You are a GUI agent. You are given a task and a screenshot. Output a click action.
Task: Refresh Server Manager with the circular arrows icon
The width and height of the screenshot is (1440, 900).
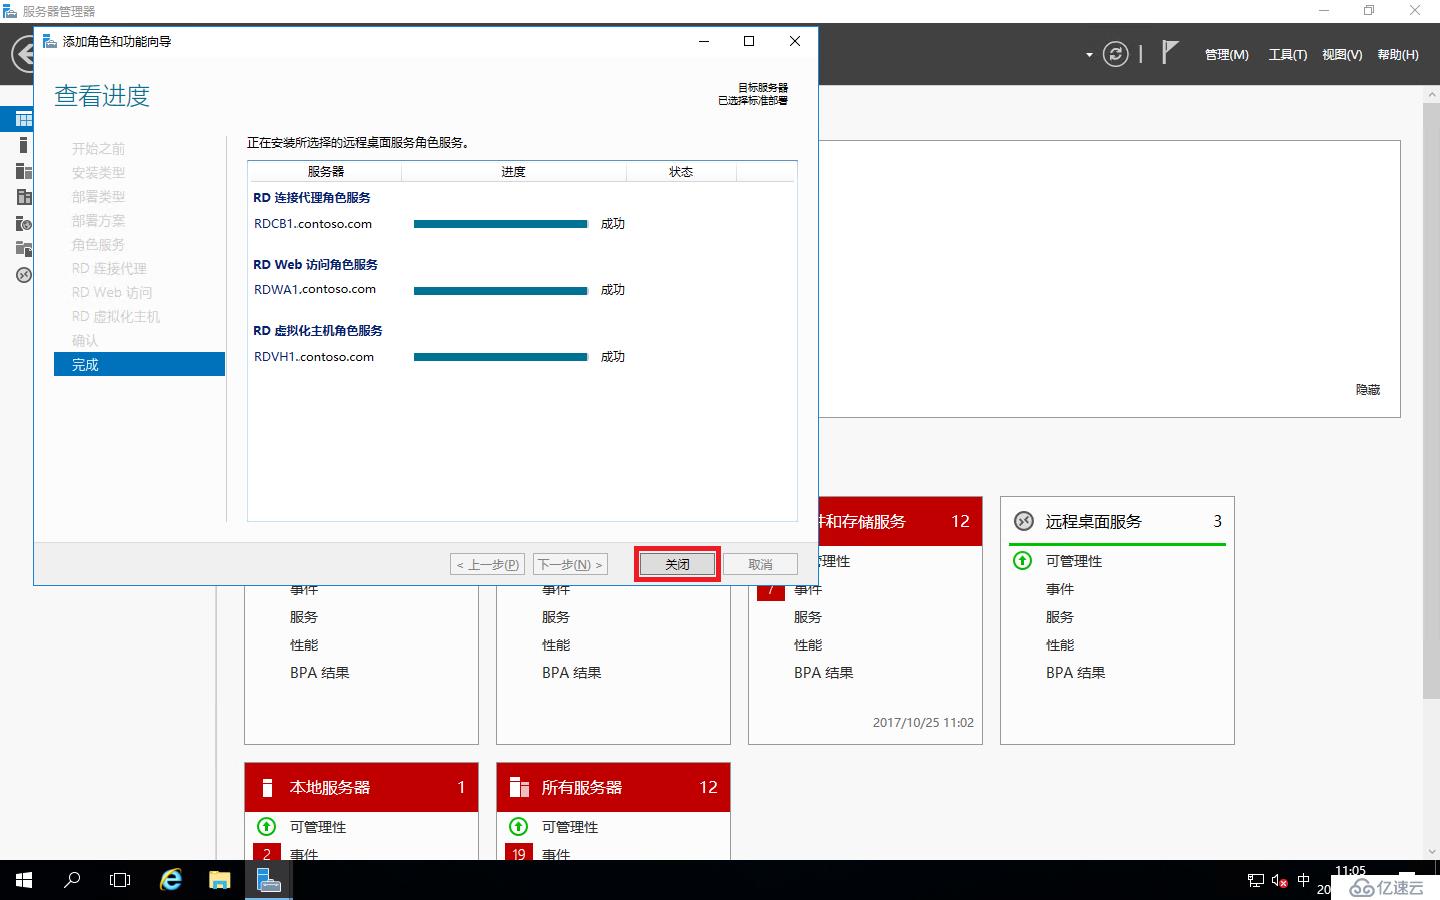(1115, 54)
